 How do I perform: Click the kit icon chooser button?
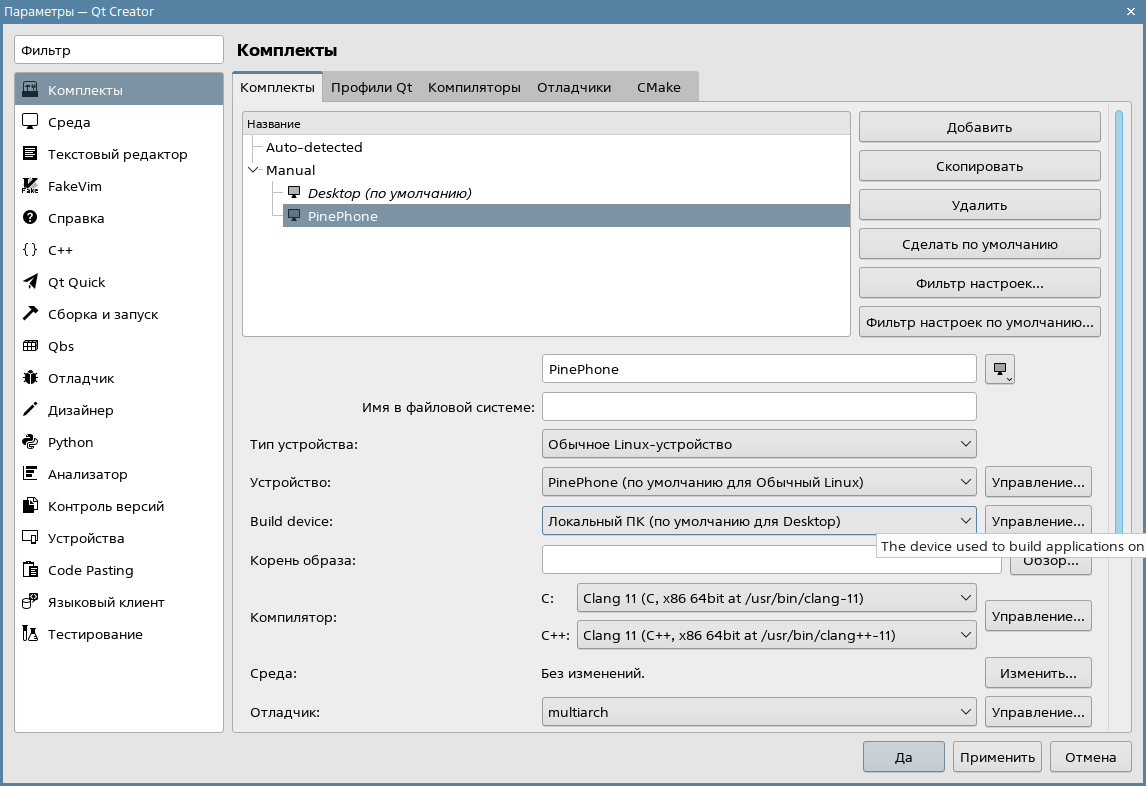tap(1000, 369)
